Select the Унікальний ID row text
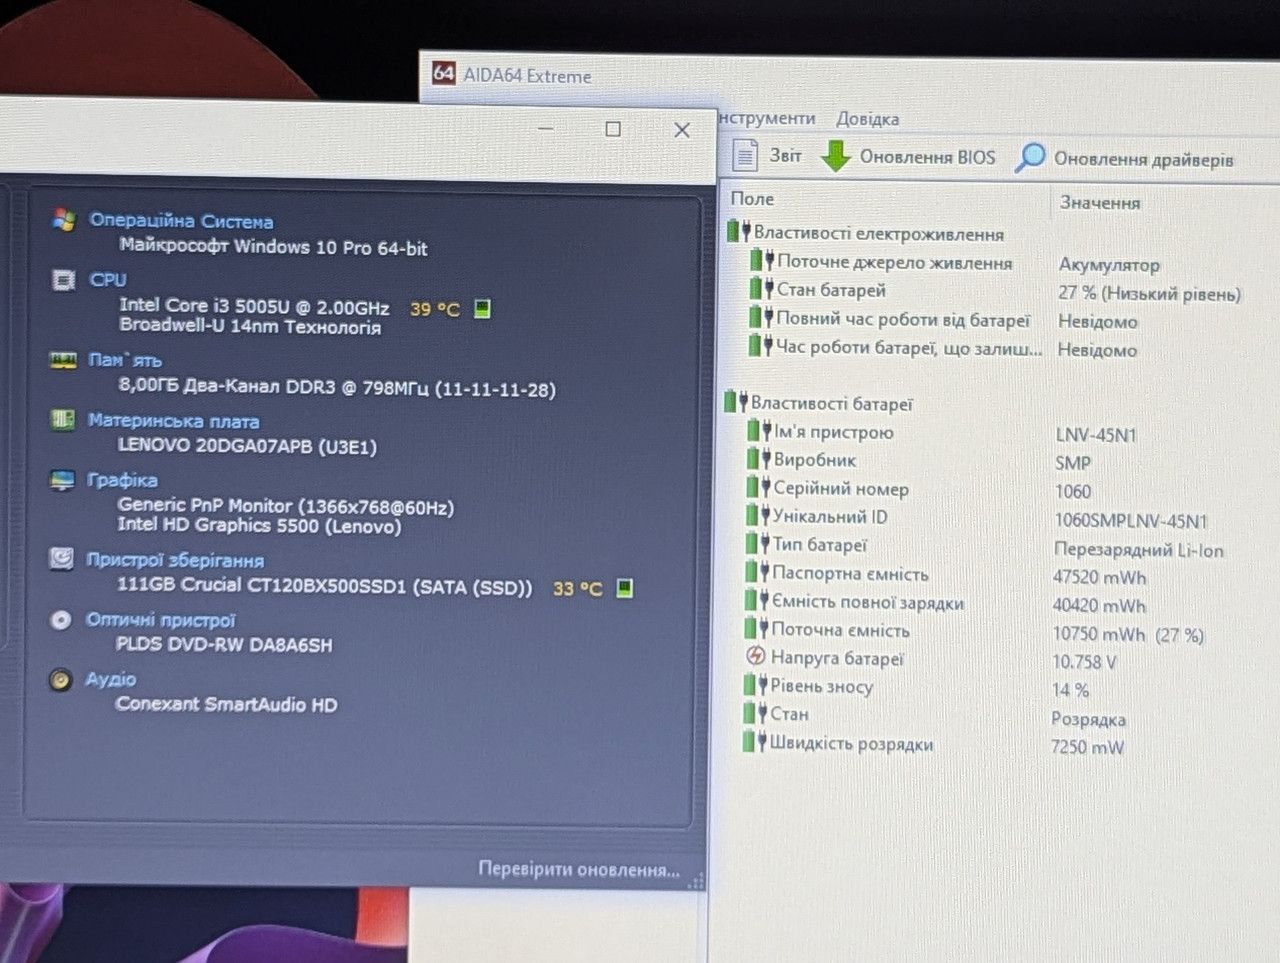 coord(830,516)
